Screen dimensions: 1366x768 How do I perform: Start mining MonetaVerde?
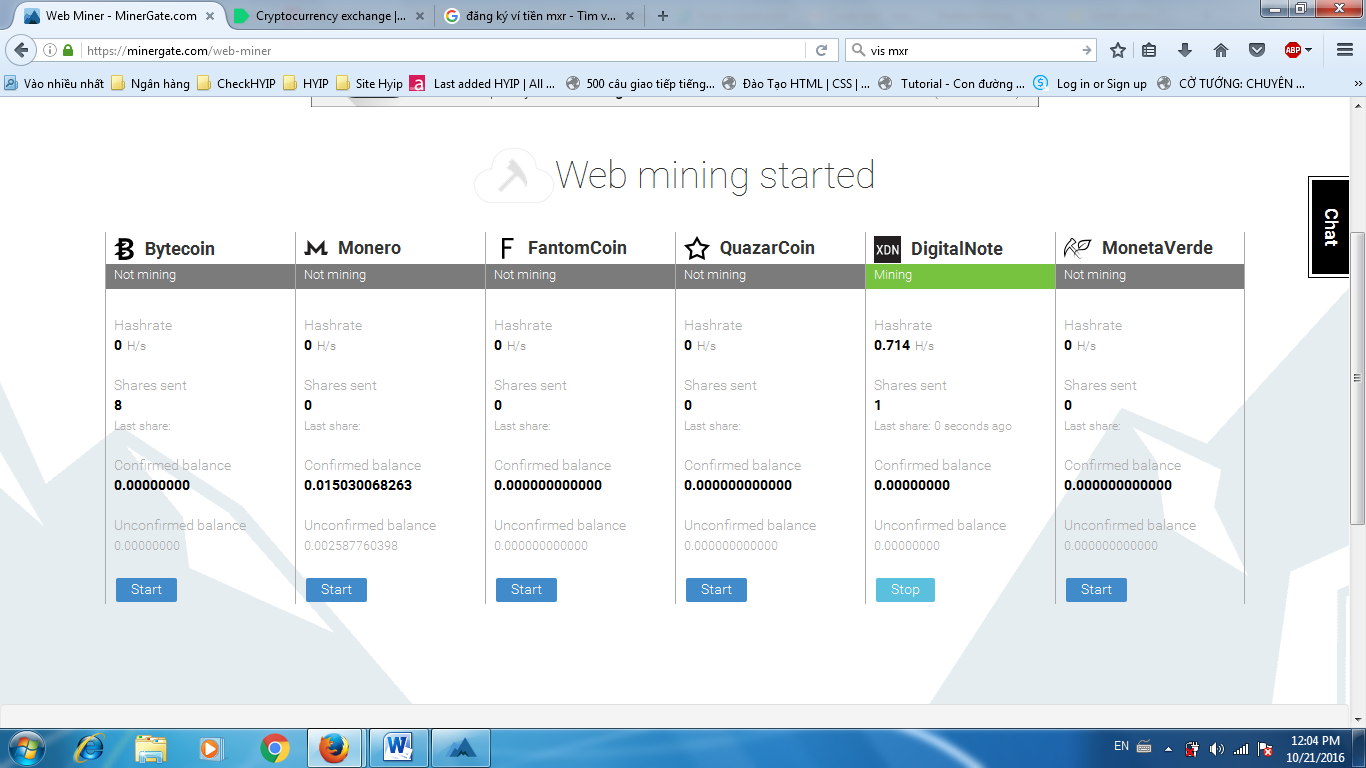pos(1096,590)
